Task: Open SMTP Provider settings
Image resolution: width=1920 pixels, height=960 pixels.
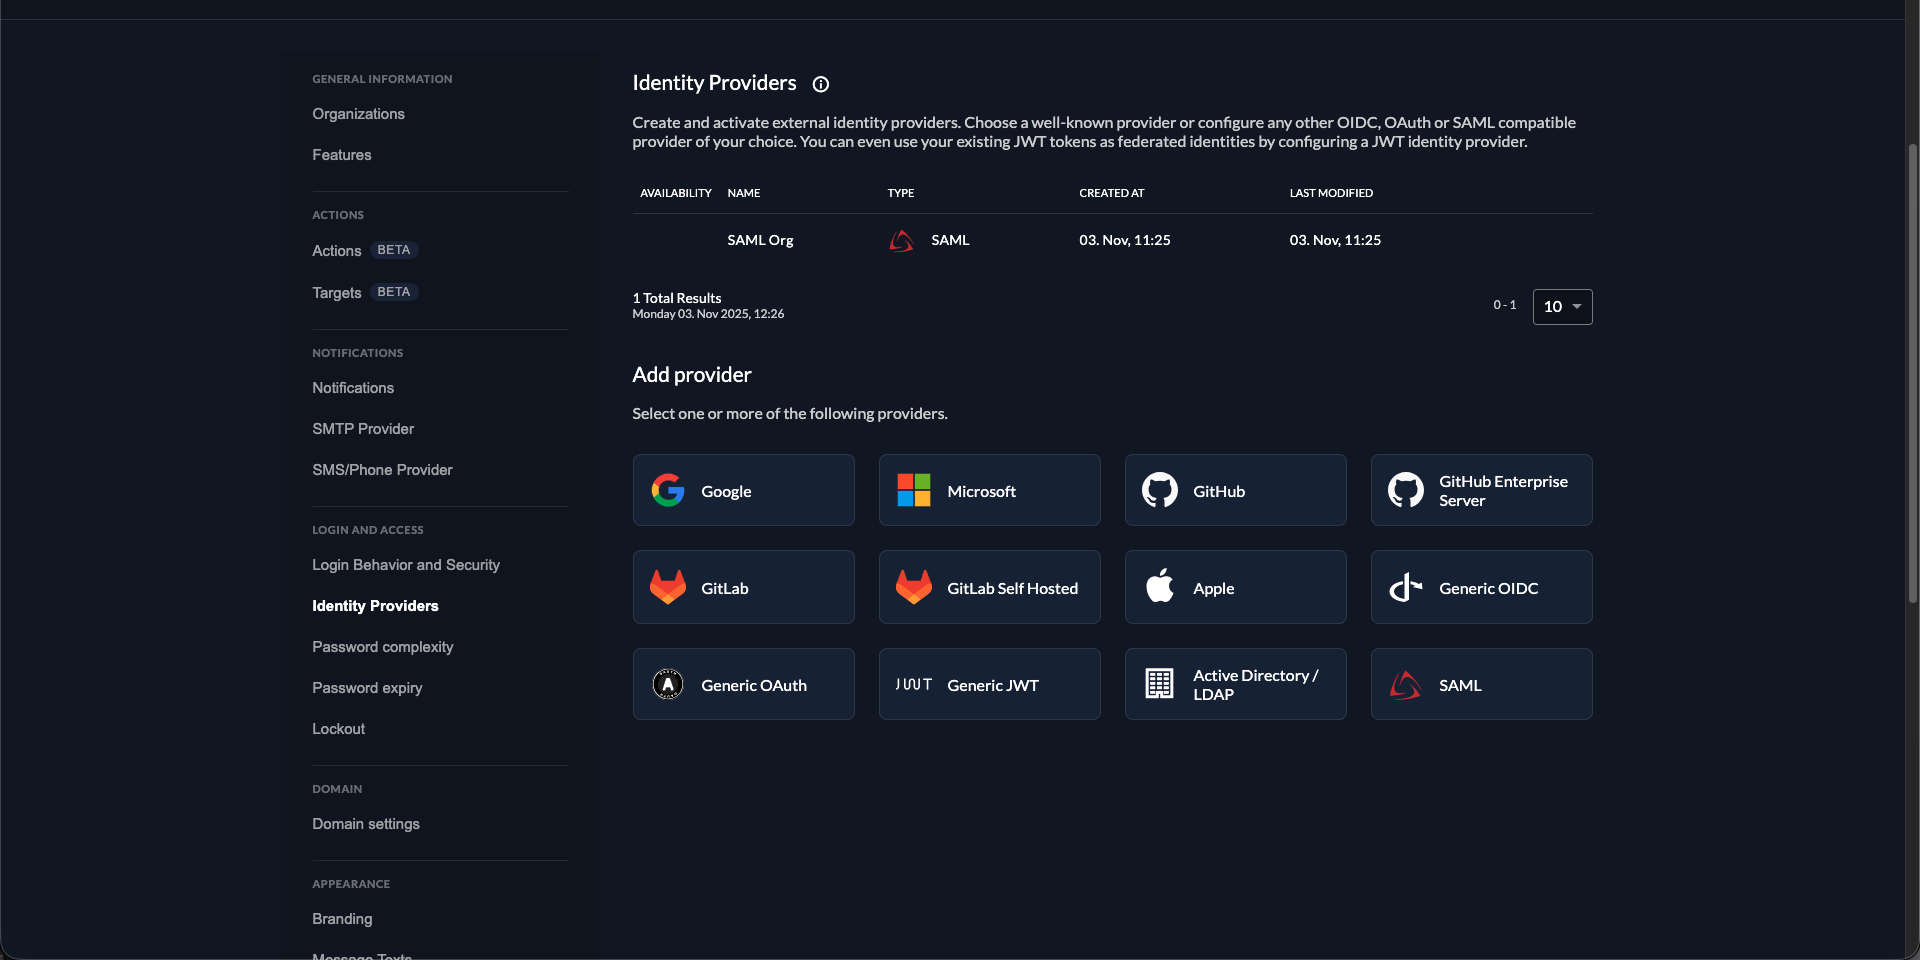Action: 363,429
